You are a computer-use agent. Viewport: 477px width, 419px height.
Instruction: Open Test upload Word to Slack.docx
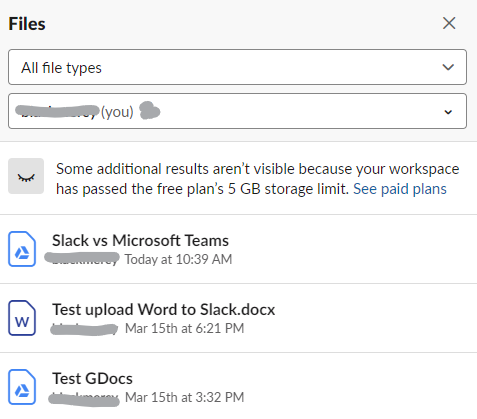point(163,309)
